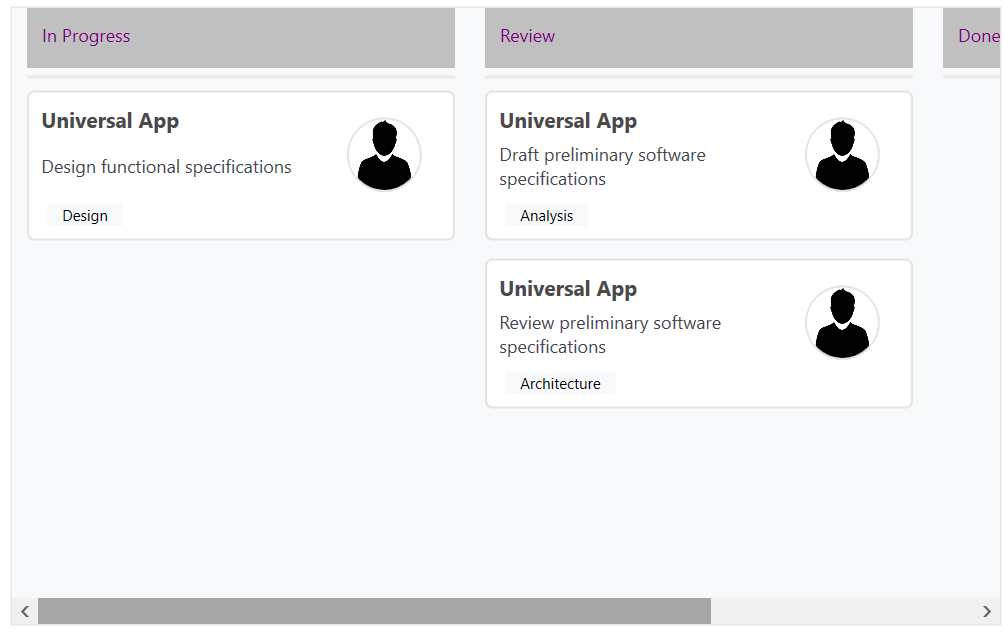
Task: Select the Done column header
Action: [972, 37]
